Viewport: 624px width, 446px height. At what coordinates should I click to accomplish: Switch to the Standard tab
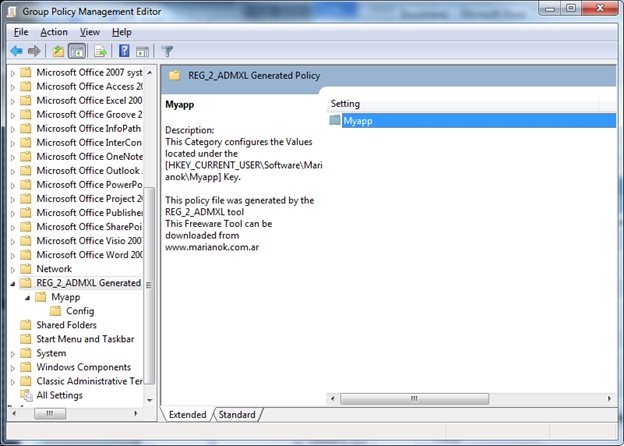click(237, 415)
